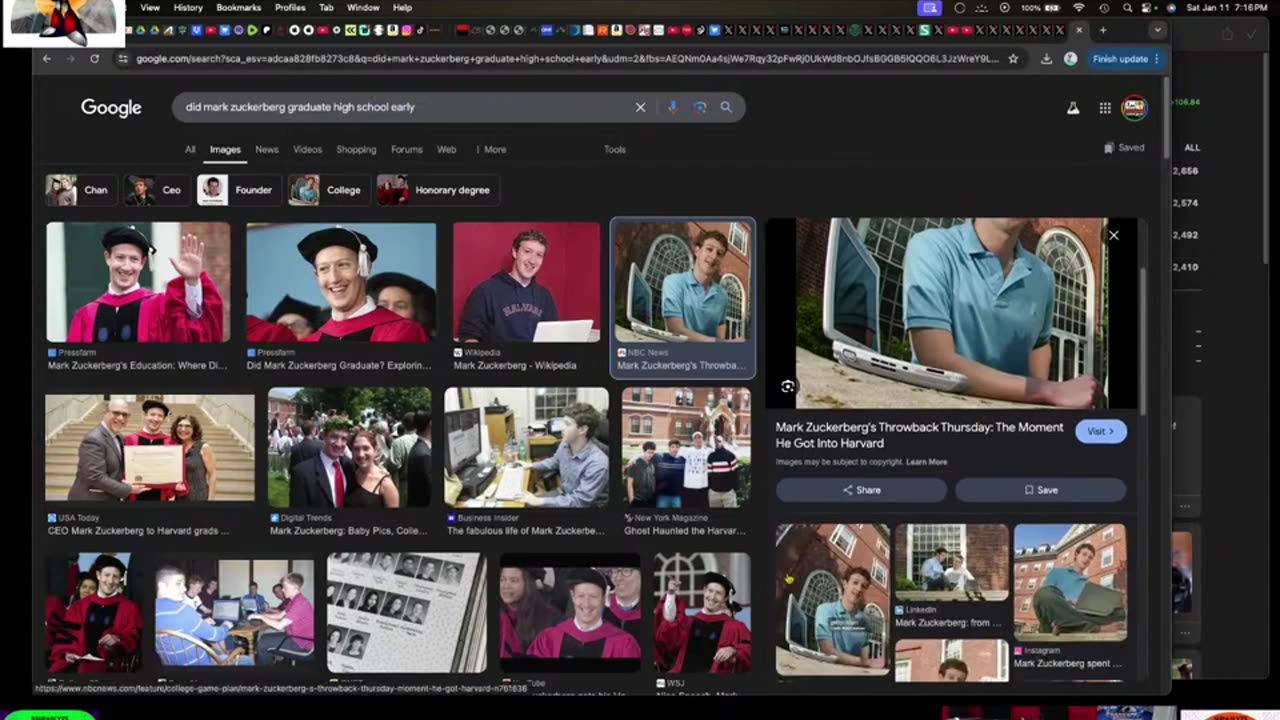Click the Chrome tab search dropdown arrow

(x=1157, y=30)
